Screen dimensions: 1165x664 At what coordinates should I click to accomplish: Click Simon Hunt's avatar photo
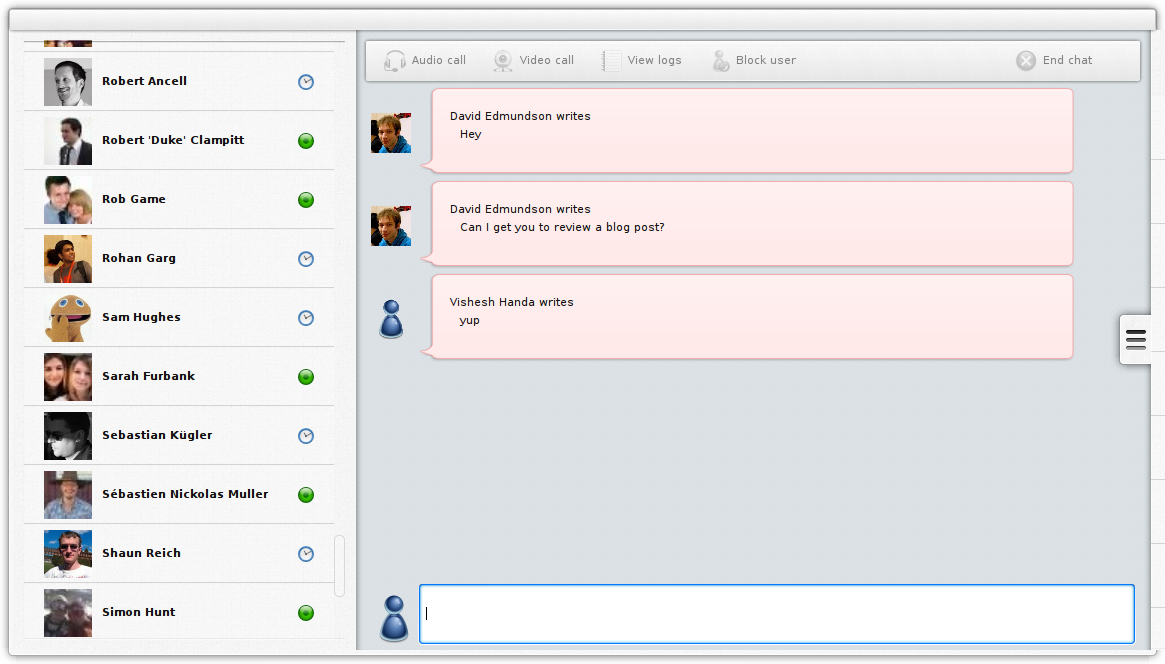tap(68, 613)
